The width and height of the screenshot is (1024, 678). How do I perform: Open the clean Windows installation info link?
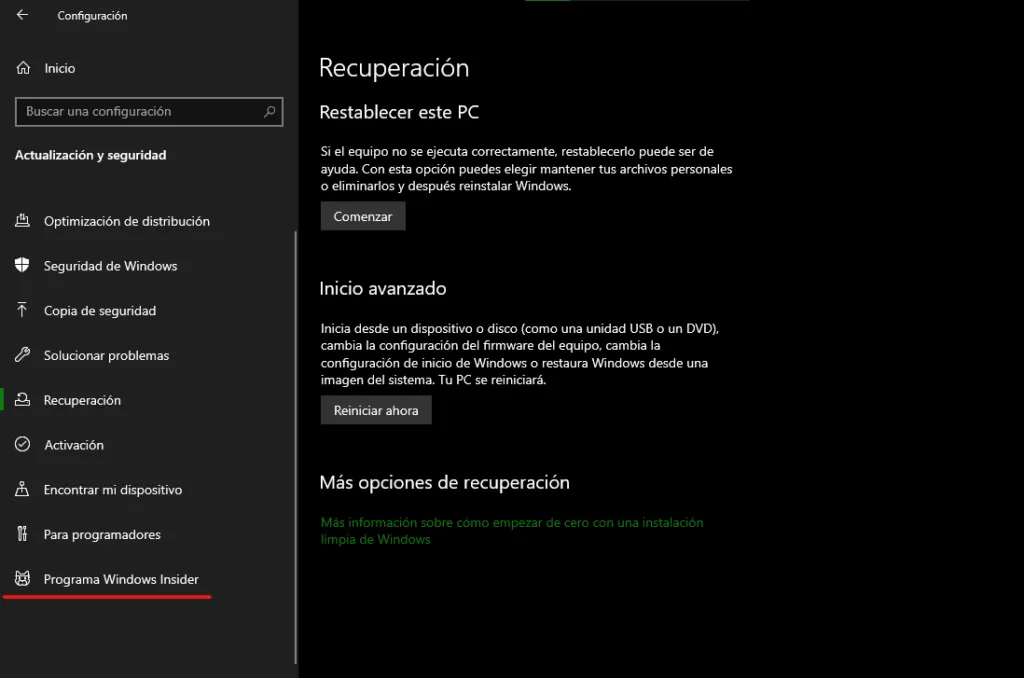[511, 530]
